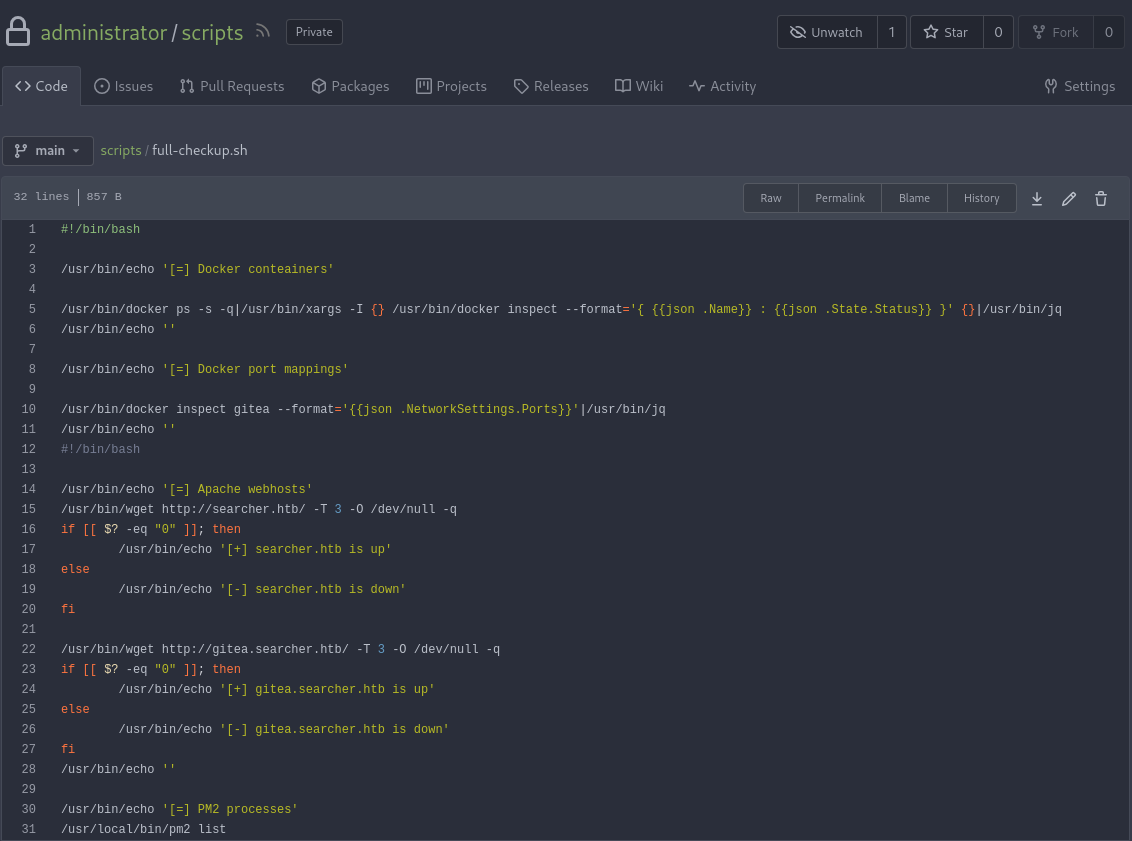
Task: Click the docker inspect gitea line
Action: (363, 409)
